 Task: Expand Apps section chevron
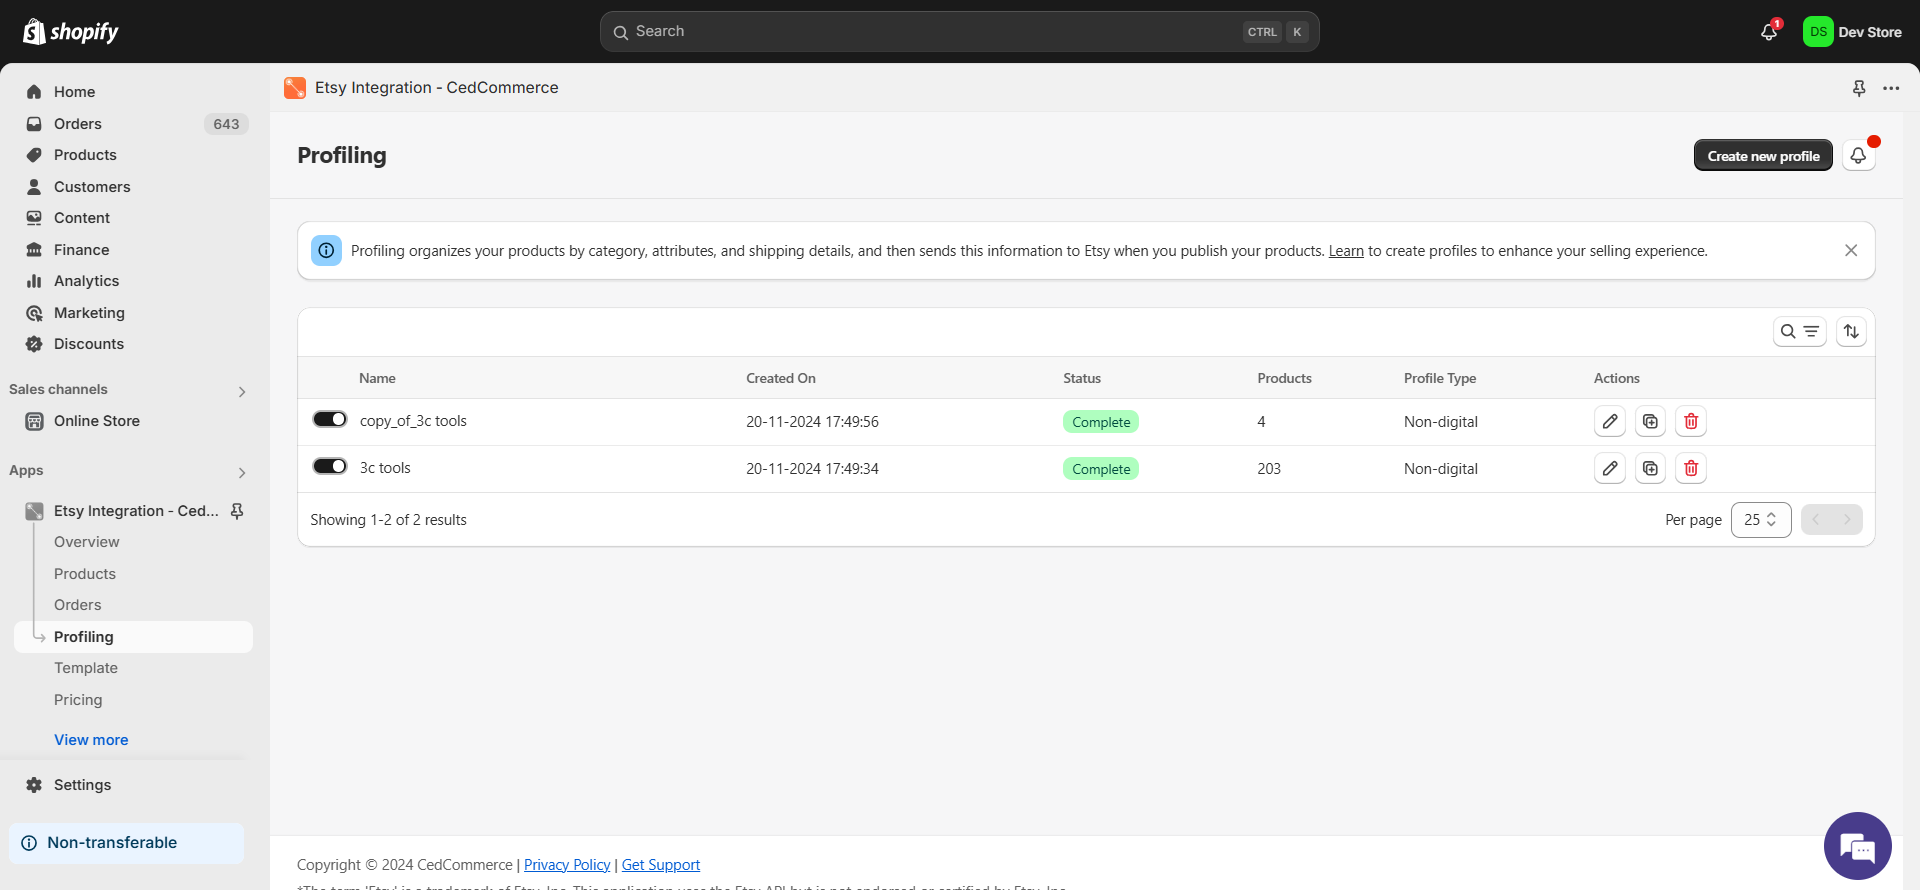point(242,472)
